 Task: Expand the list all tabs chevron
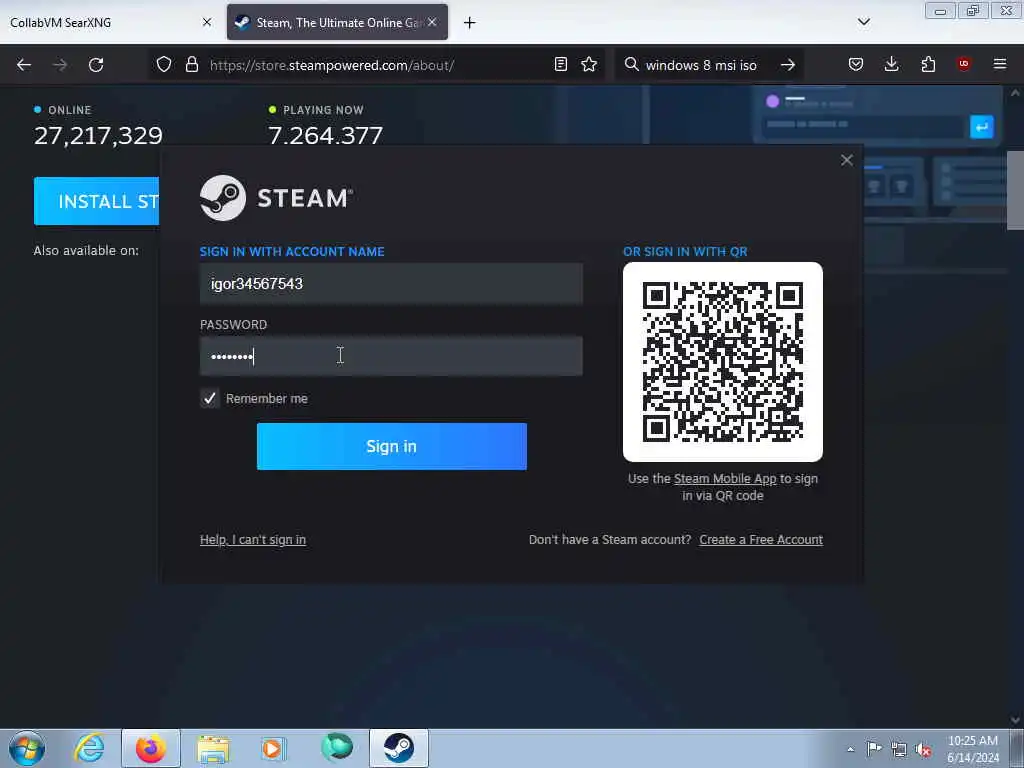click(x=864, y=22)
